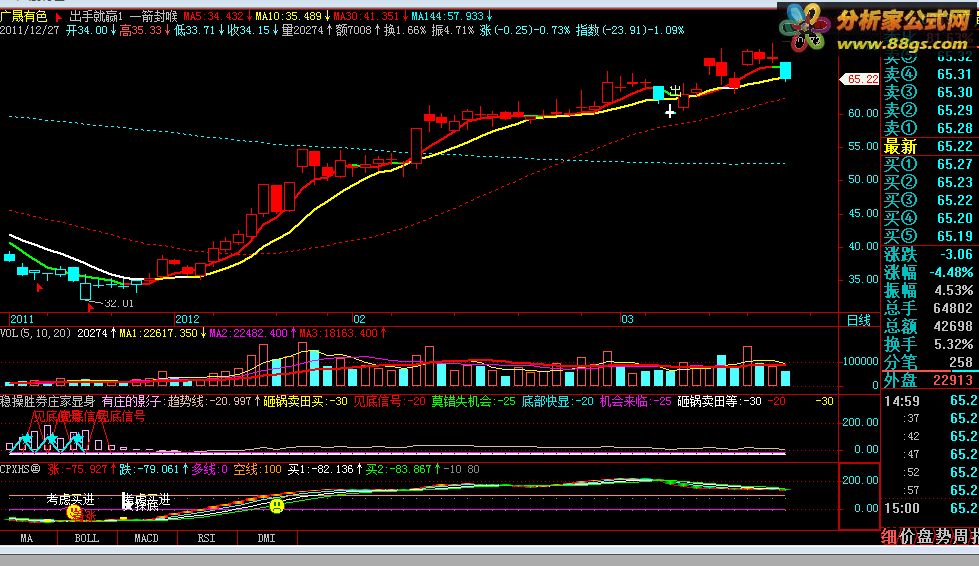Image resolution: width=979 pixels, height=566 pixels.
Task: Click the 稳操胜券庄家显身 indicator title
Action: point(48,401)
